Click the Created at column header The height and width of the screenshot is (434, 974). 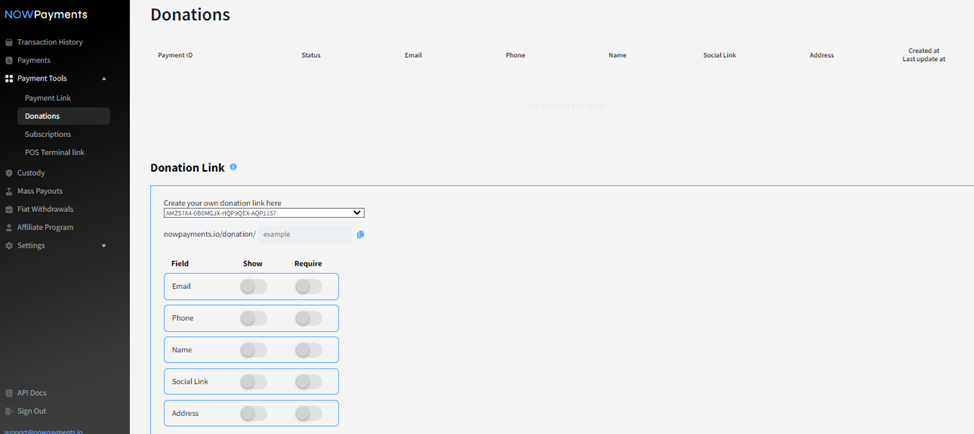pos(924,51)
